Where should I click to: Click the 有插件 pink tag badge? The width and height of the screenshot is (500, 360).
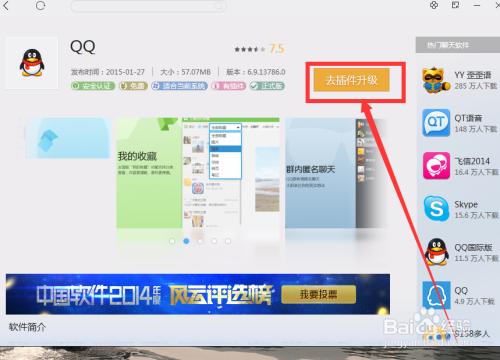pyautogui.click(x=228, y=86)
